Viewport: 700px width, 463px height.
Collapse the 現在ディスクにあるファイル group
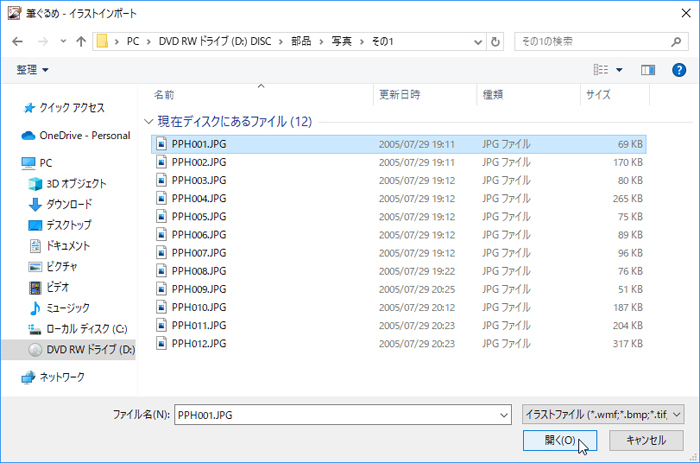click(x=150, y=122)
